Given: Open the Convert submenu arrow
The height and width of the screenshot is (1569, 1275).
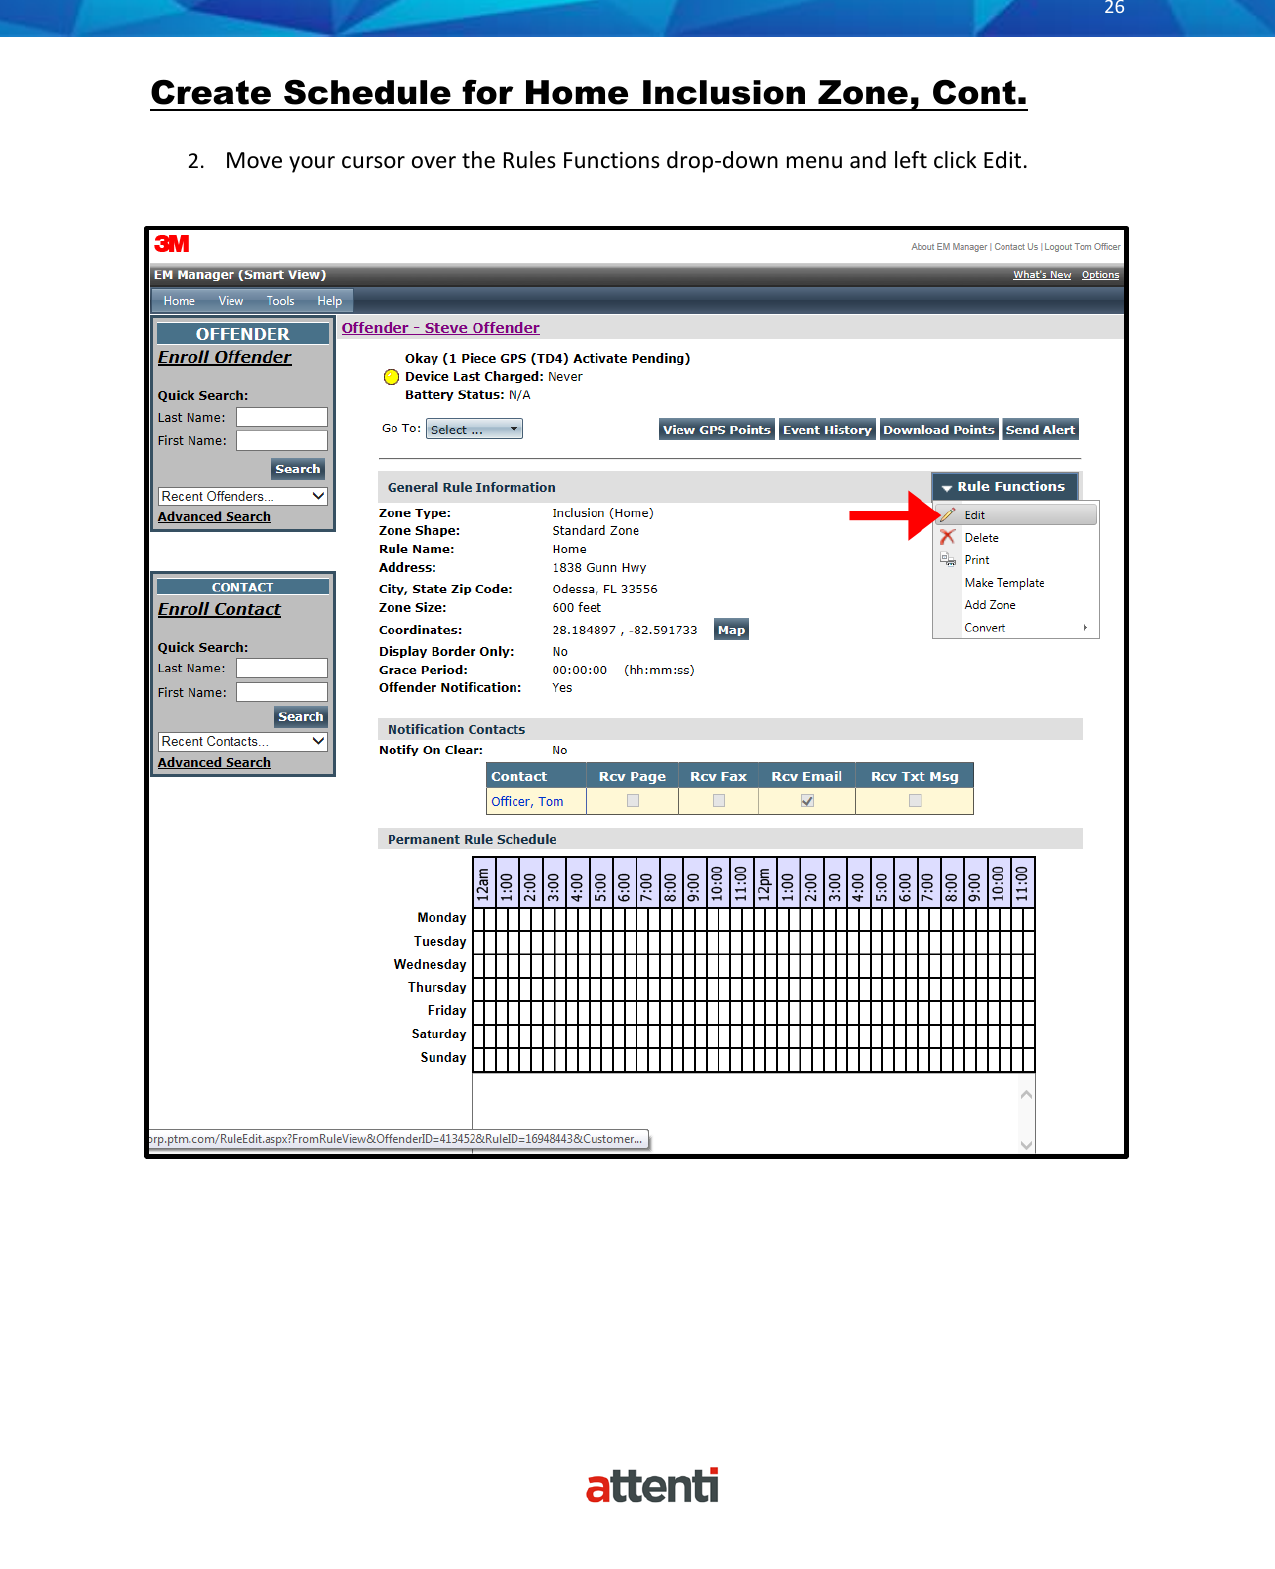Looking at the screenshot, I should (x=1085, y=628).
